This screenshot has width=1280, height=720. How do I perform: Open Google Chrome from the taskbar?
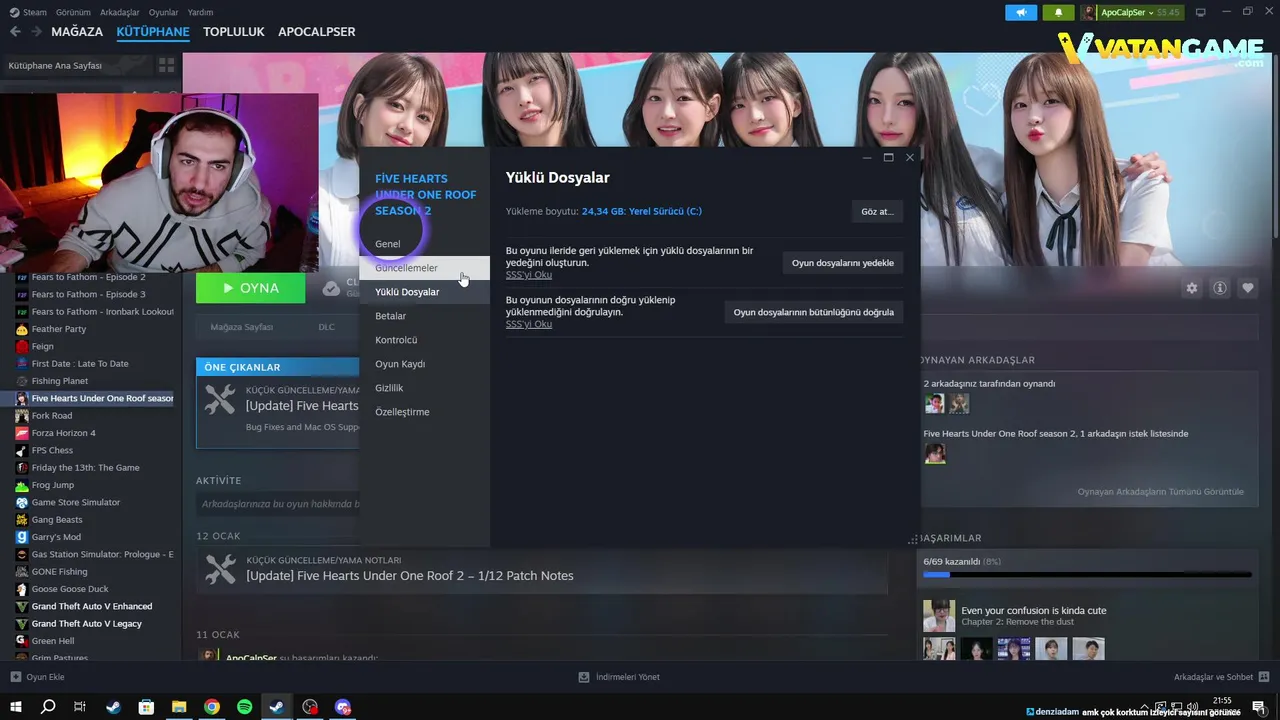coord(212,707)
